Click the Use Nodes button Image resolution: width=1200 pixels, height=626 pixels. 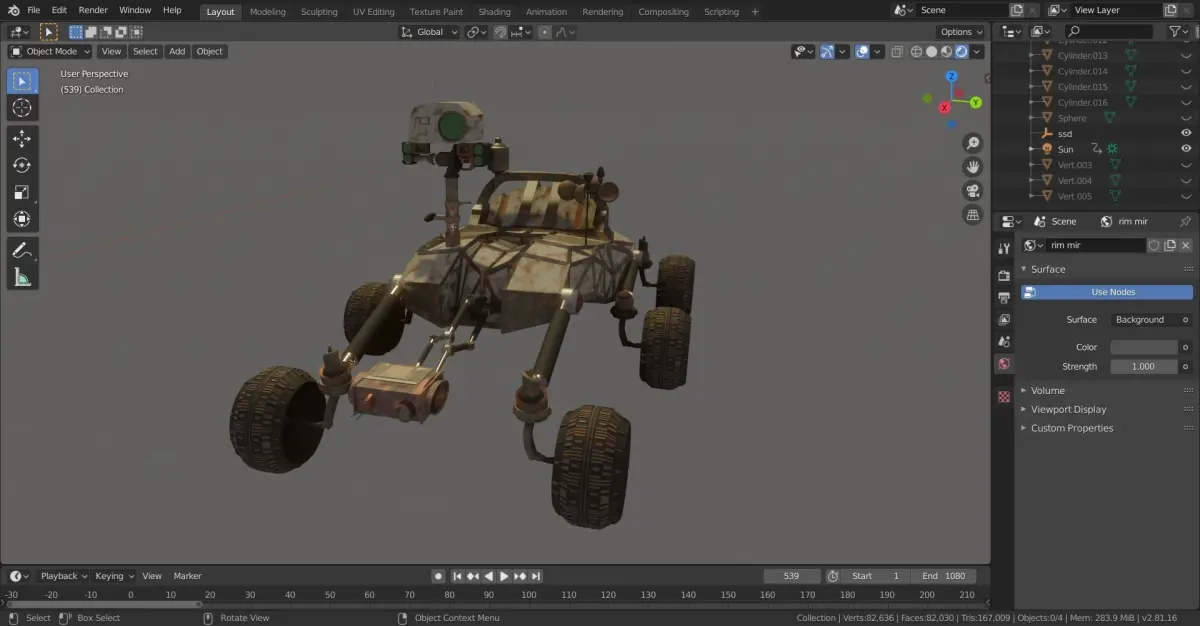(1107, 292)
